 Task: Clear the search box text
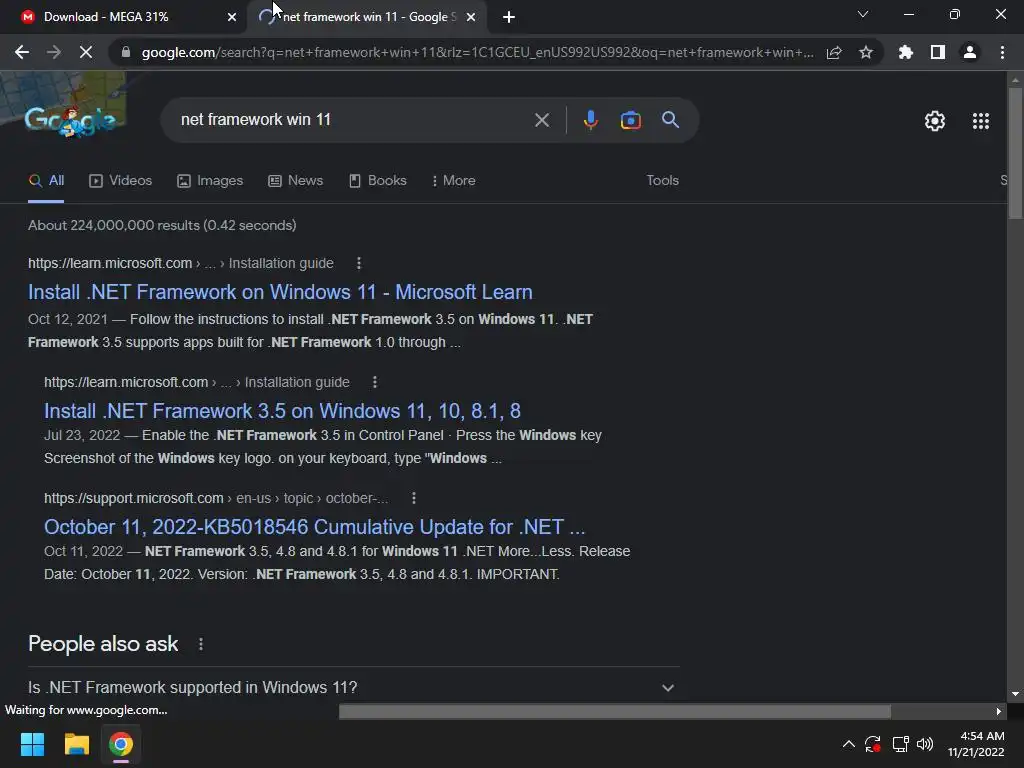click(x=542, y=120)
